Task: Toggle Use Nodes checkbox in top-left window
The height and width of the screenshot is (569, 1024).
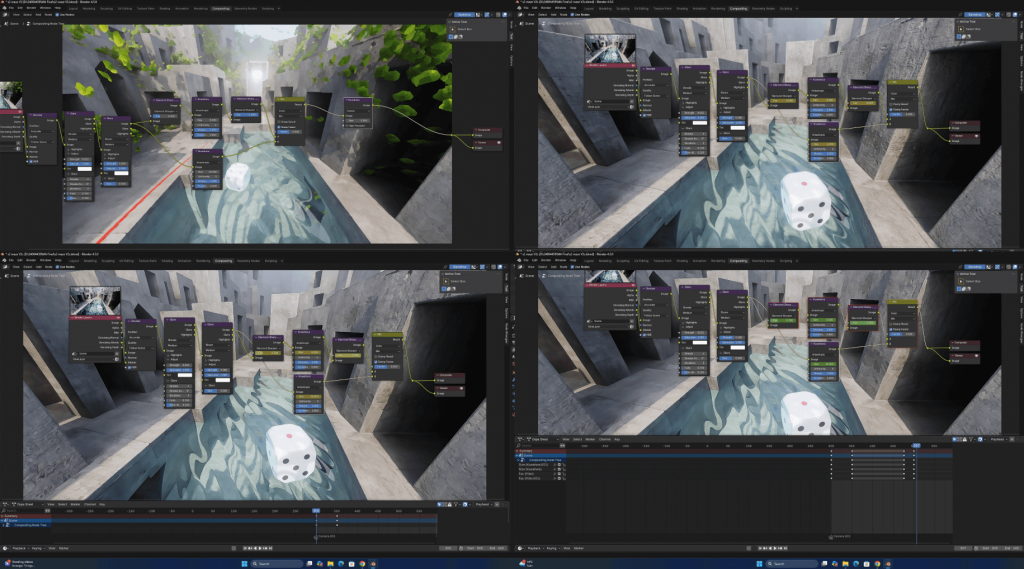Action: [57, 15]
